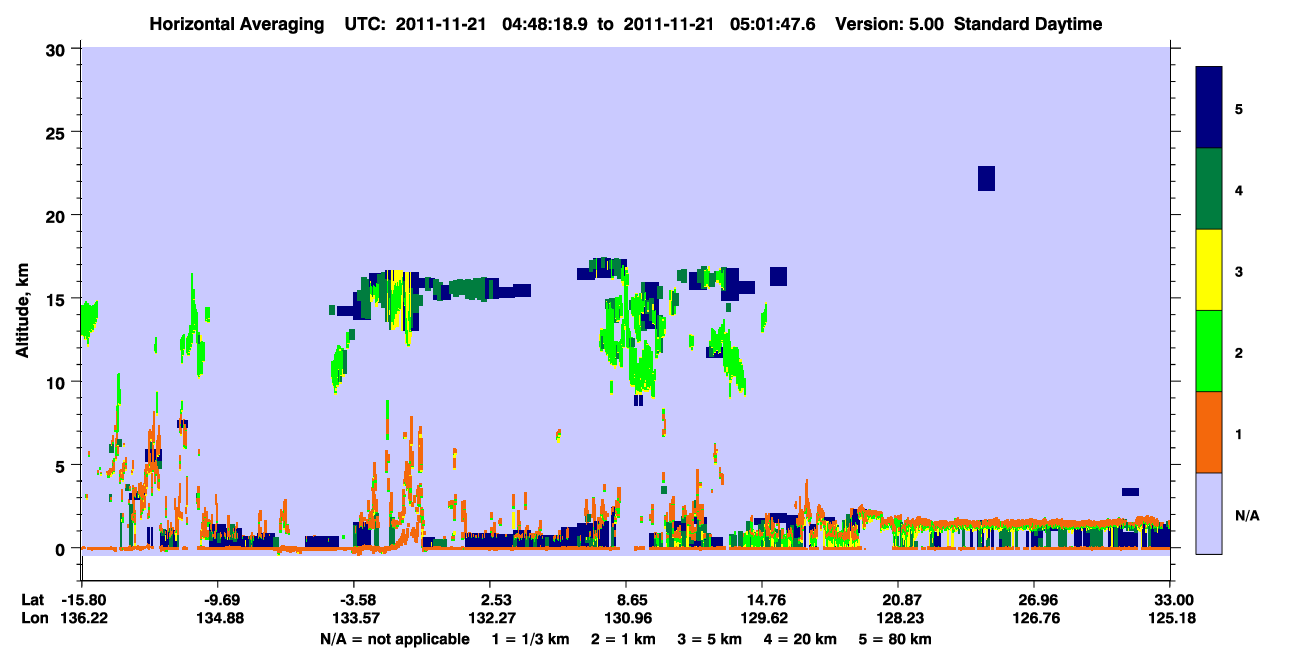The width and height of the screenshot is (1300, 667).
Task: Click the yellow level 3 colorbar segment
Action: 1209,270
